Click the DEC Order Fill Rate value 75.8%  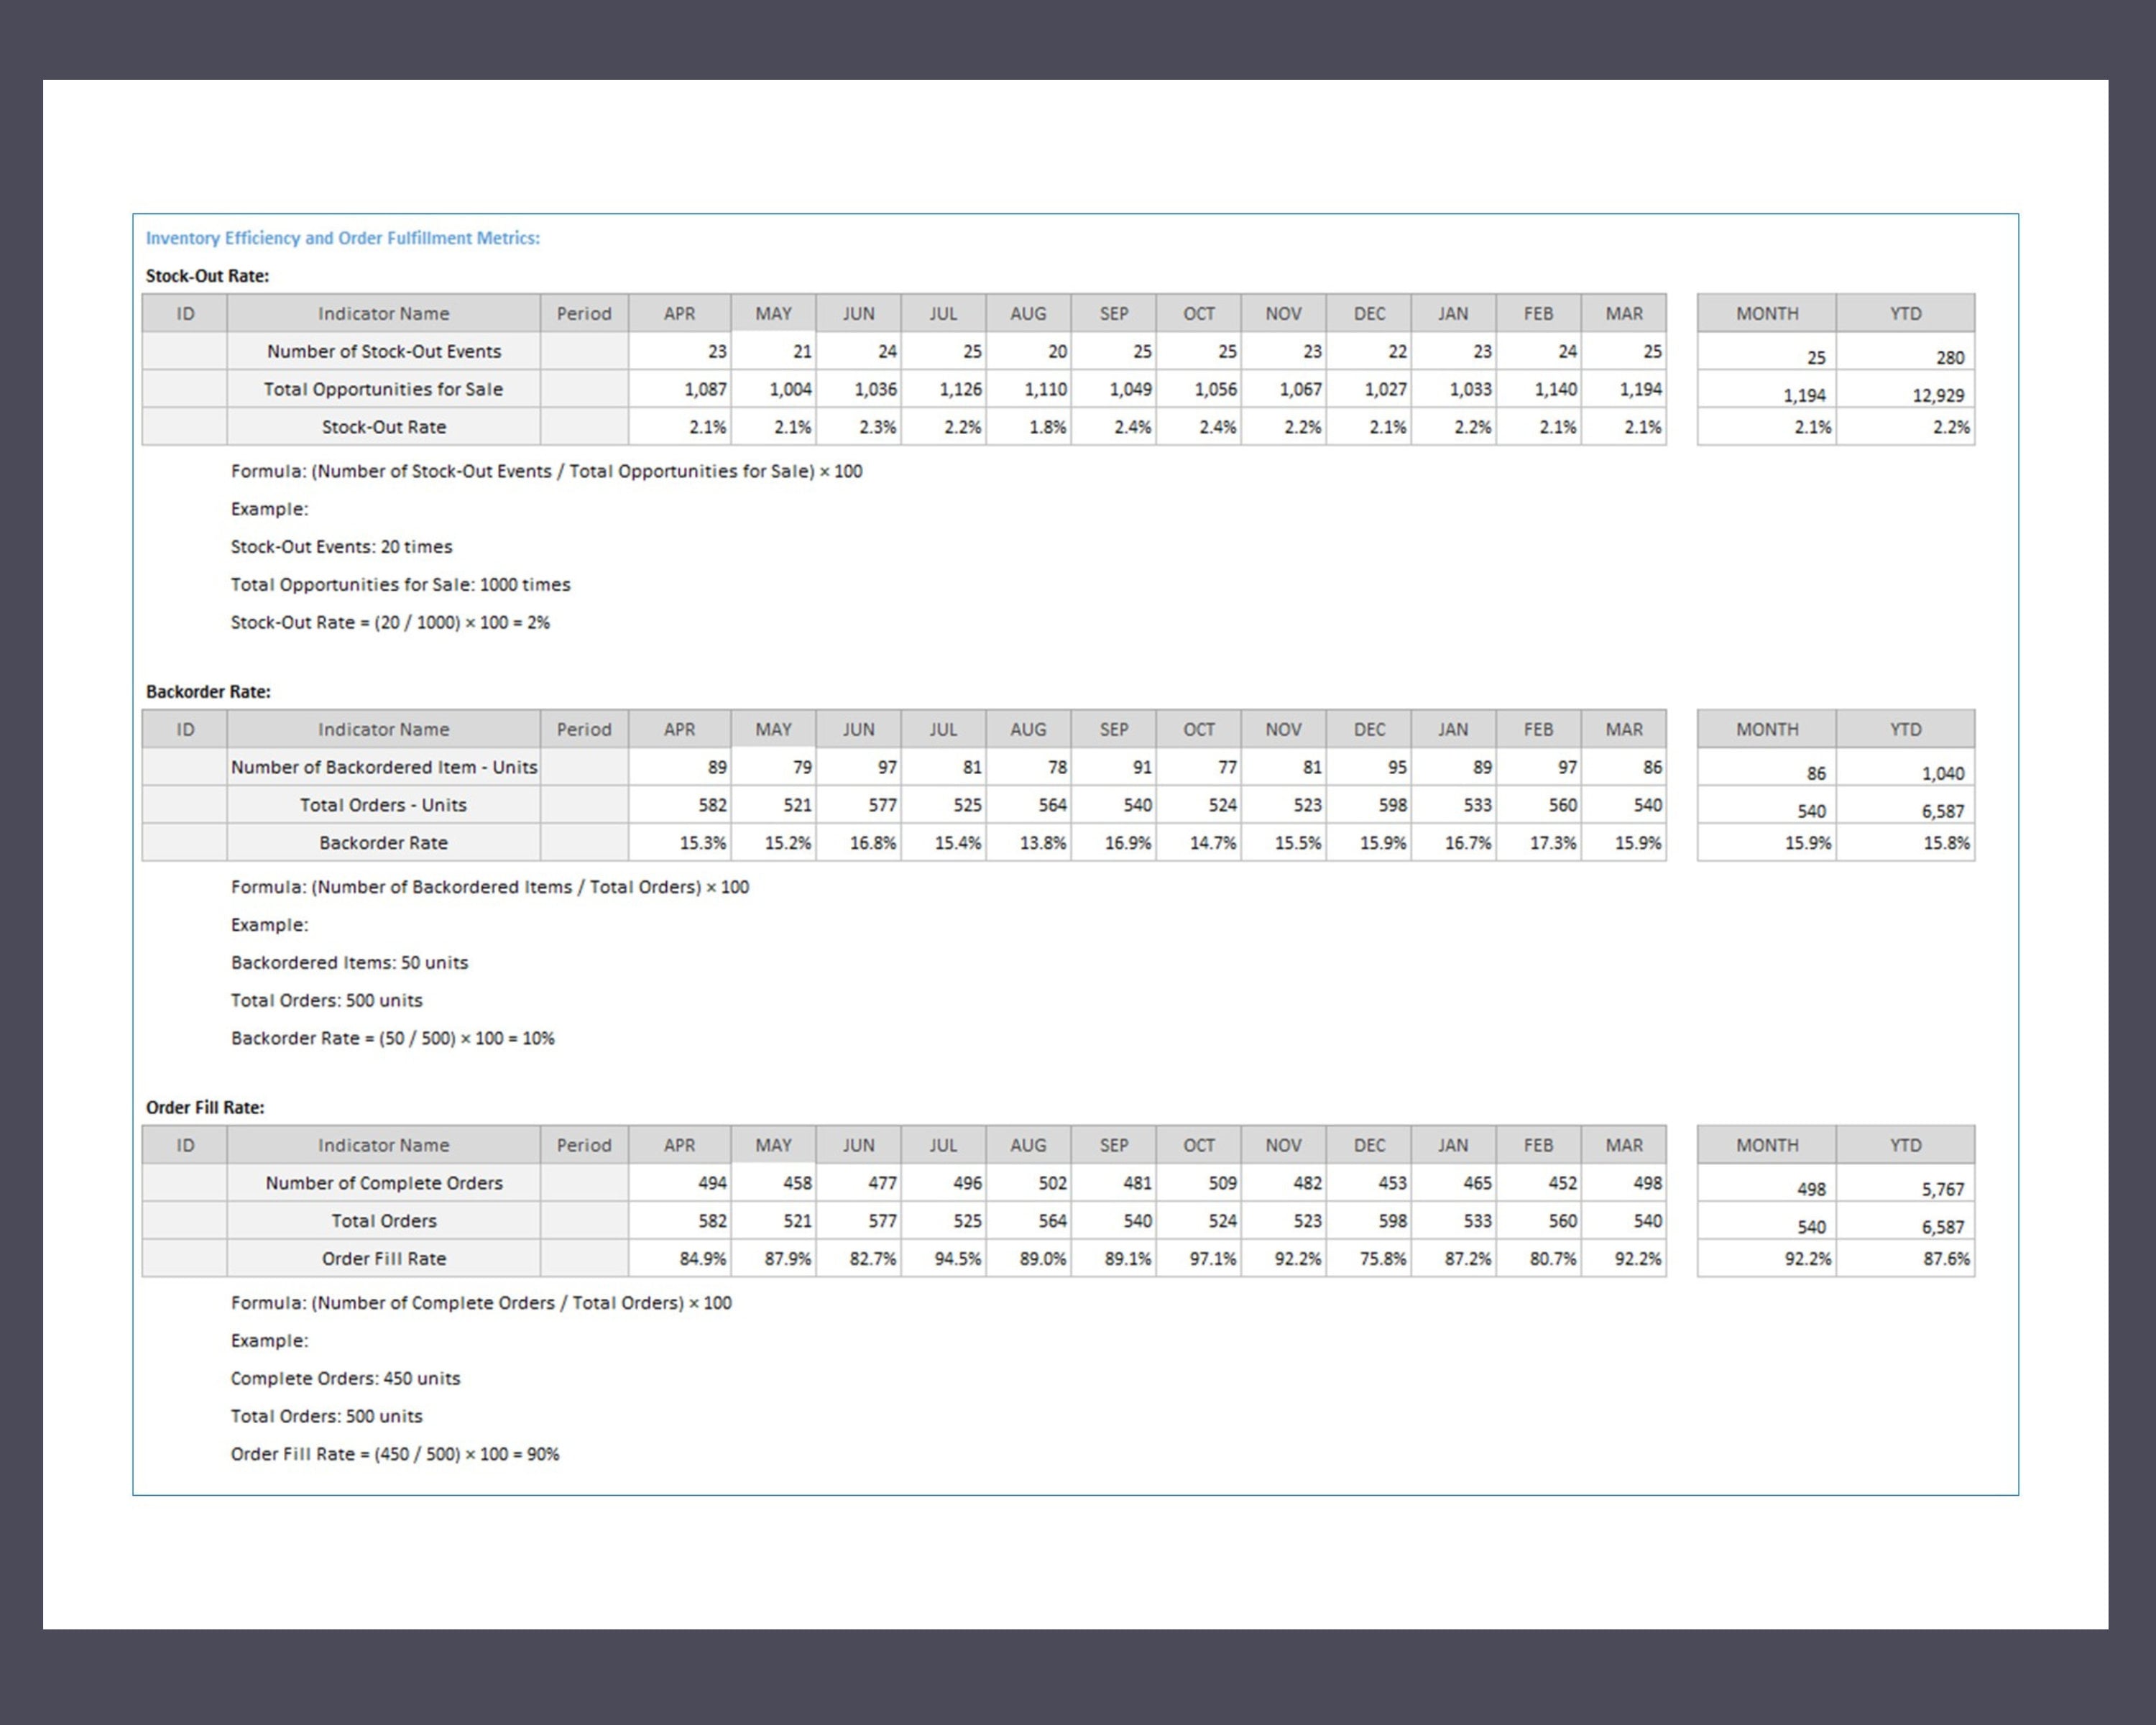point(1385,1259)
